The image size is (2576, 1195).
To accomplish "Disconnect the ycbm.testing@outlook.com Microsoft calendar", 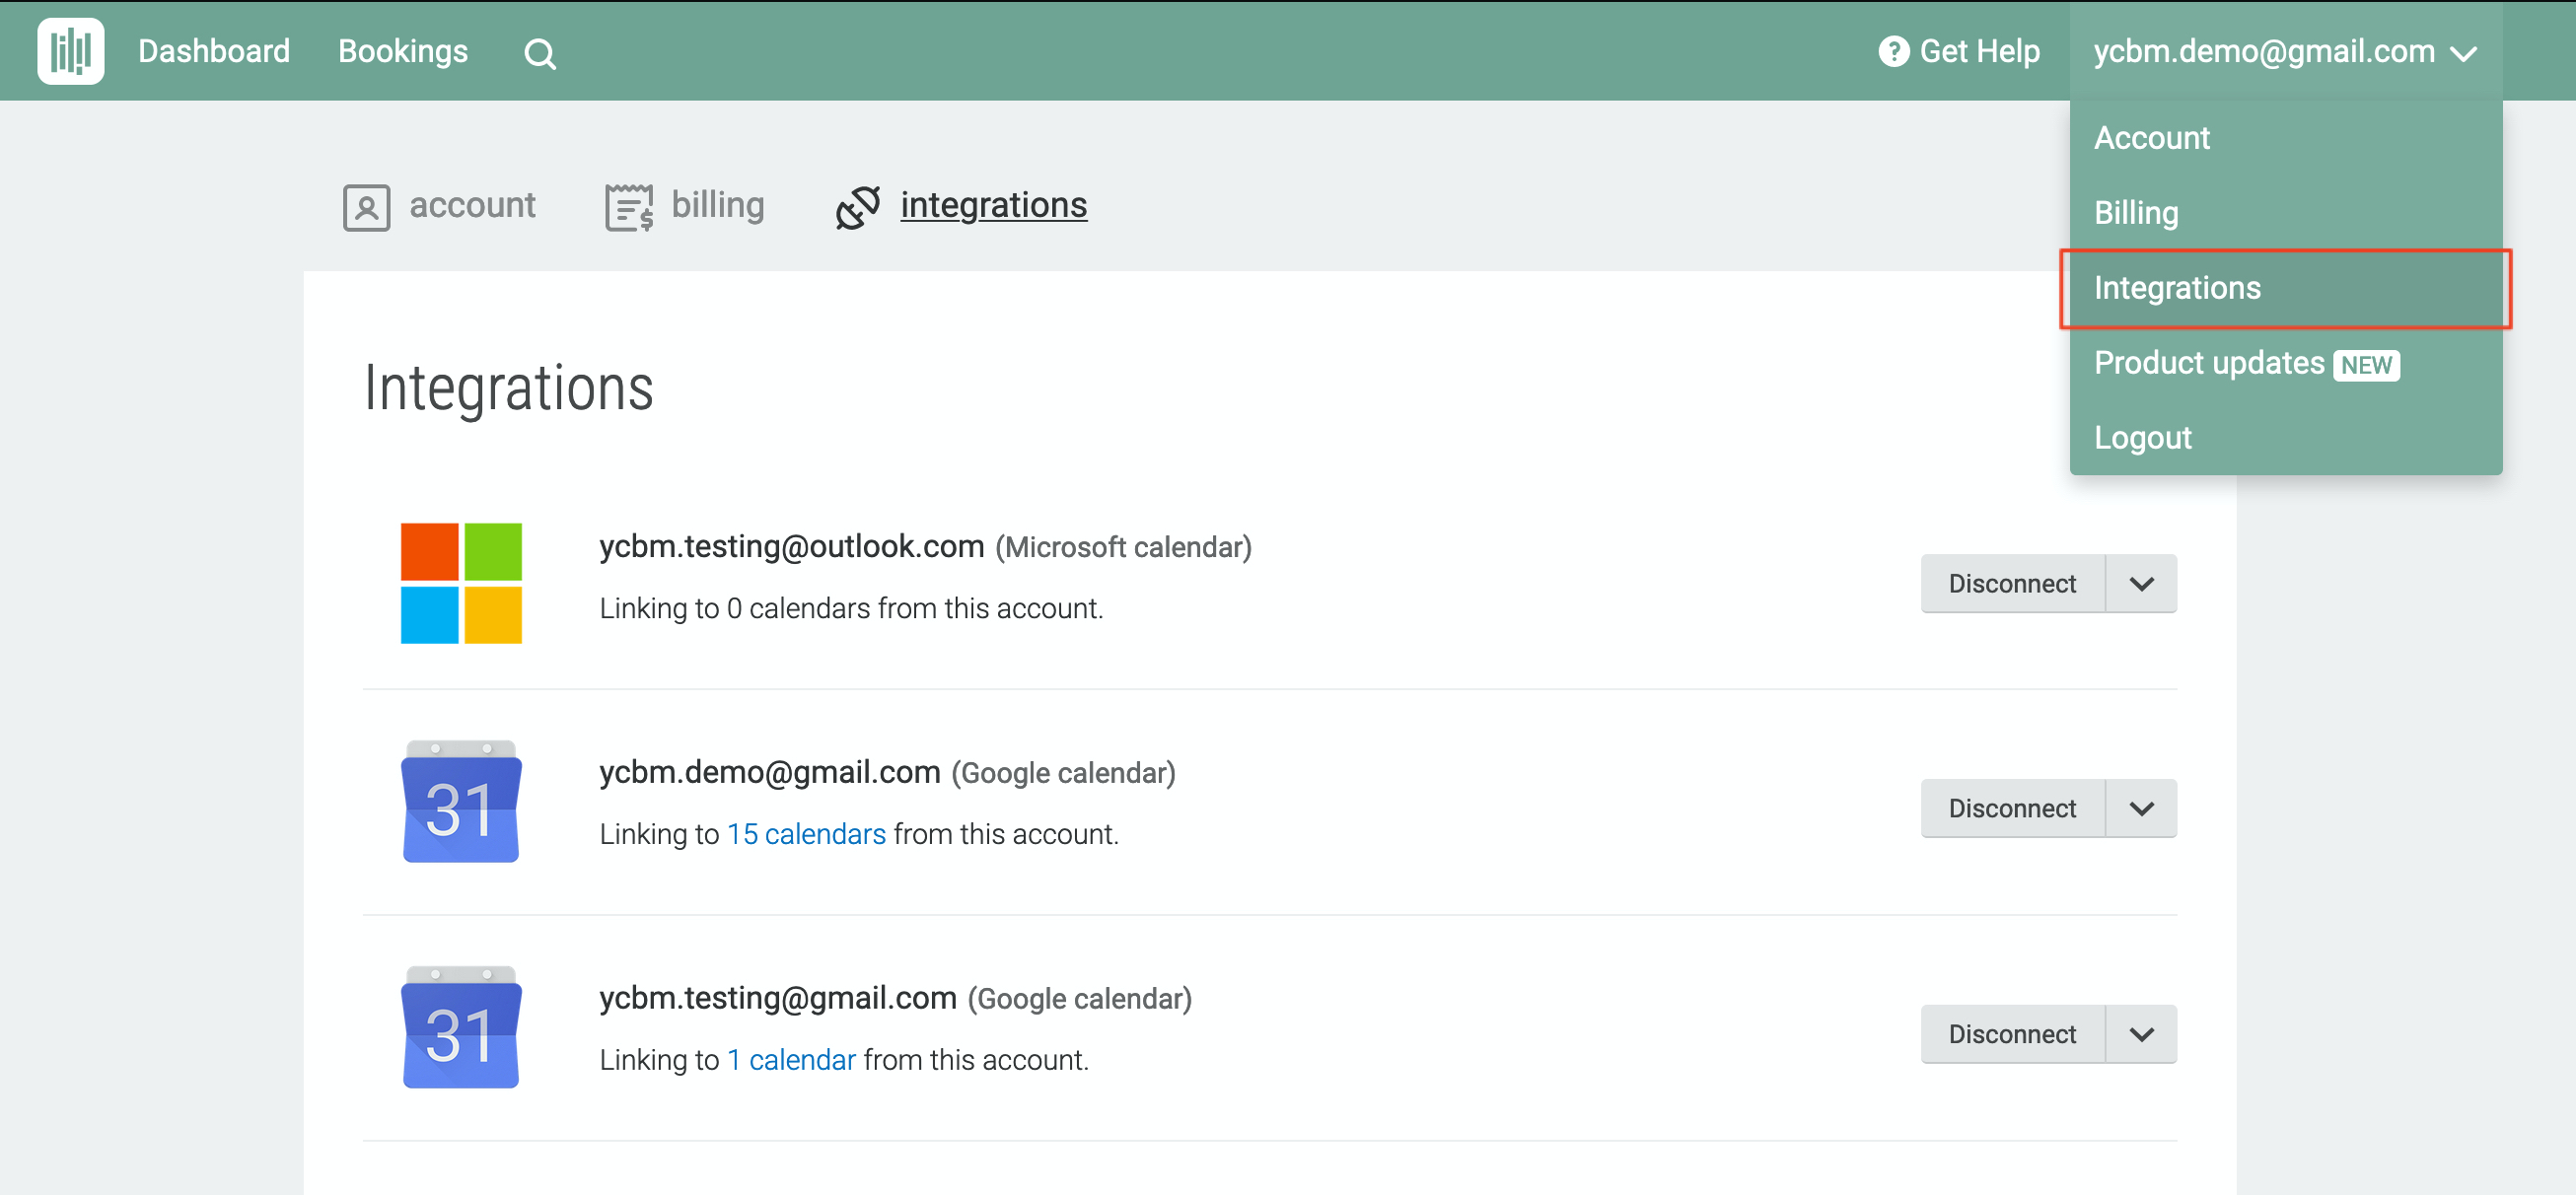I will 2011,584.
